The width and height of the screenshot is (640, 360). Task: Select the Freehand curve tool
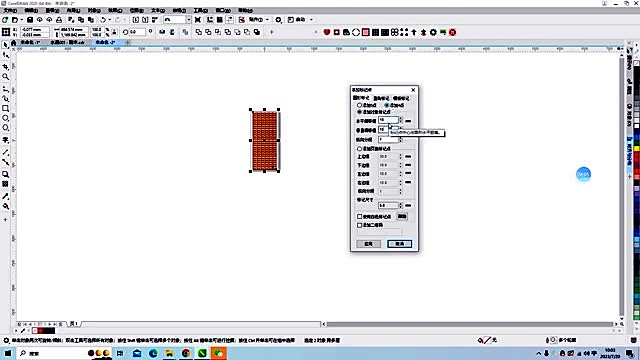coord(5,89)
